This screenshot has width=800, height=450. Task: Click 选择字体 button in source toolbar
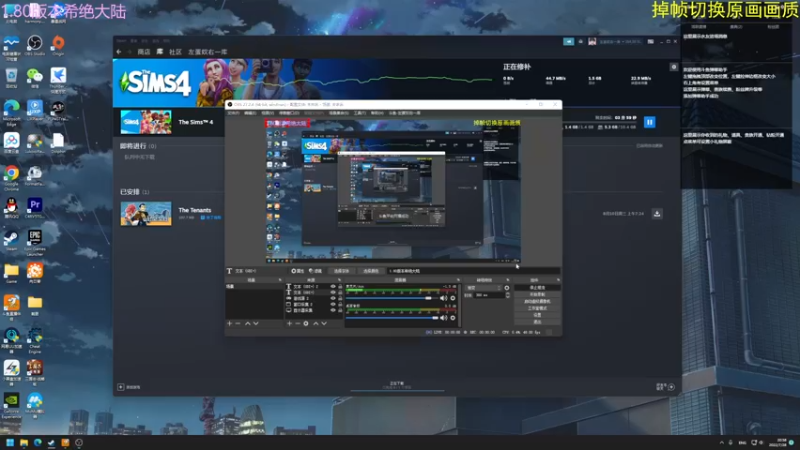pos(341,271)
